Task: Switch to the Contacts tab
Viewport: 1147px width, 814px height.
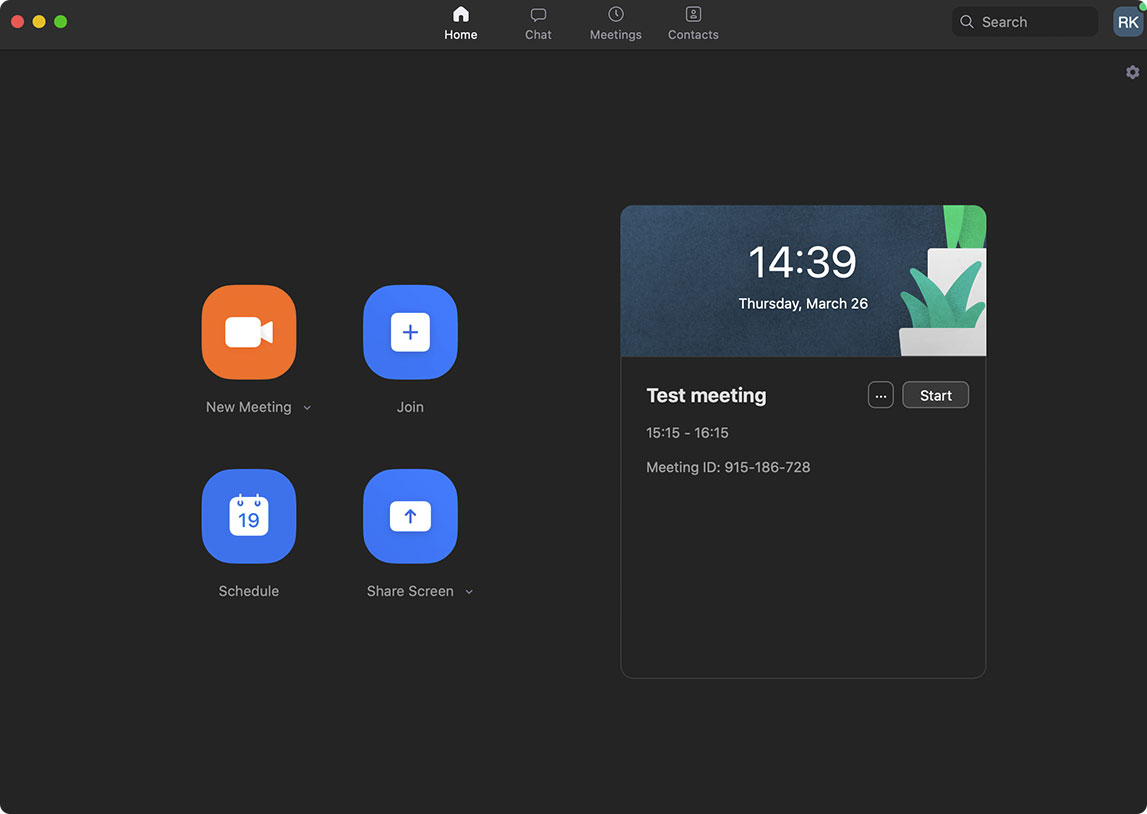Action: (693, 23)
